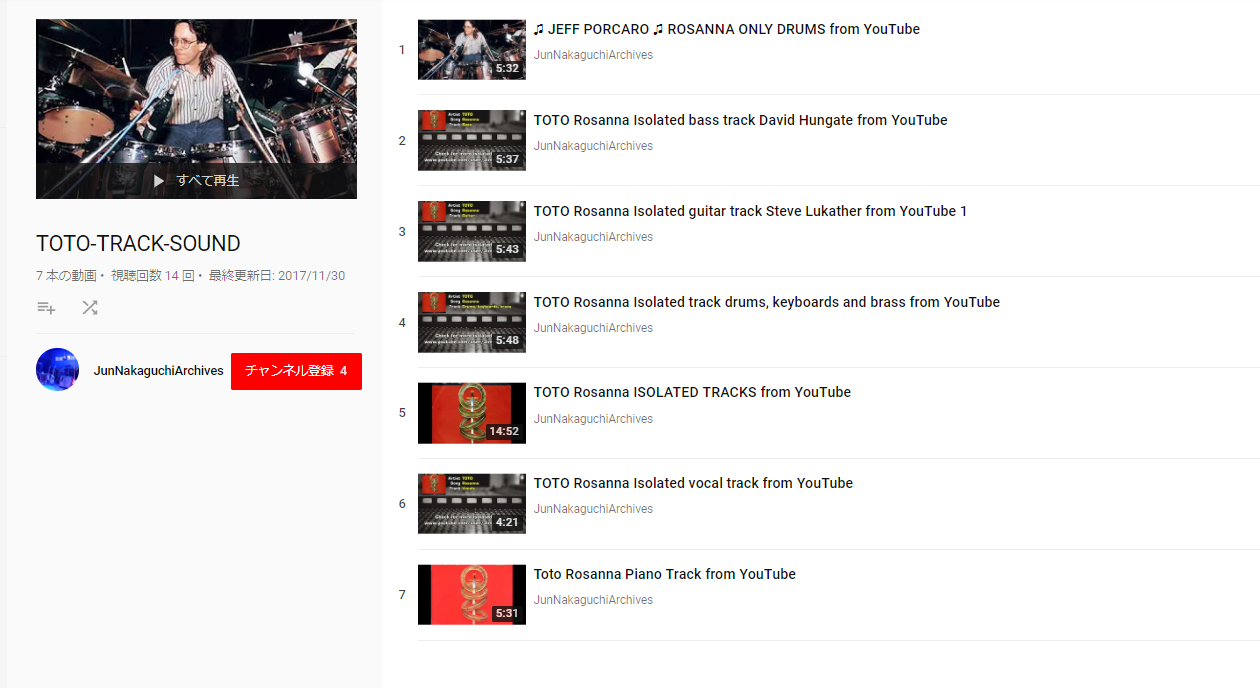This screenshot has width=1260, height=688.
Task: Click the TOTO-TRACK-SOUND playlist title
Action: pos(138,244)
